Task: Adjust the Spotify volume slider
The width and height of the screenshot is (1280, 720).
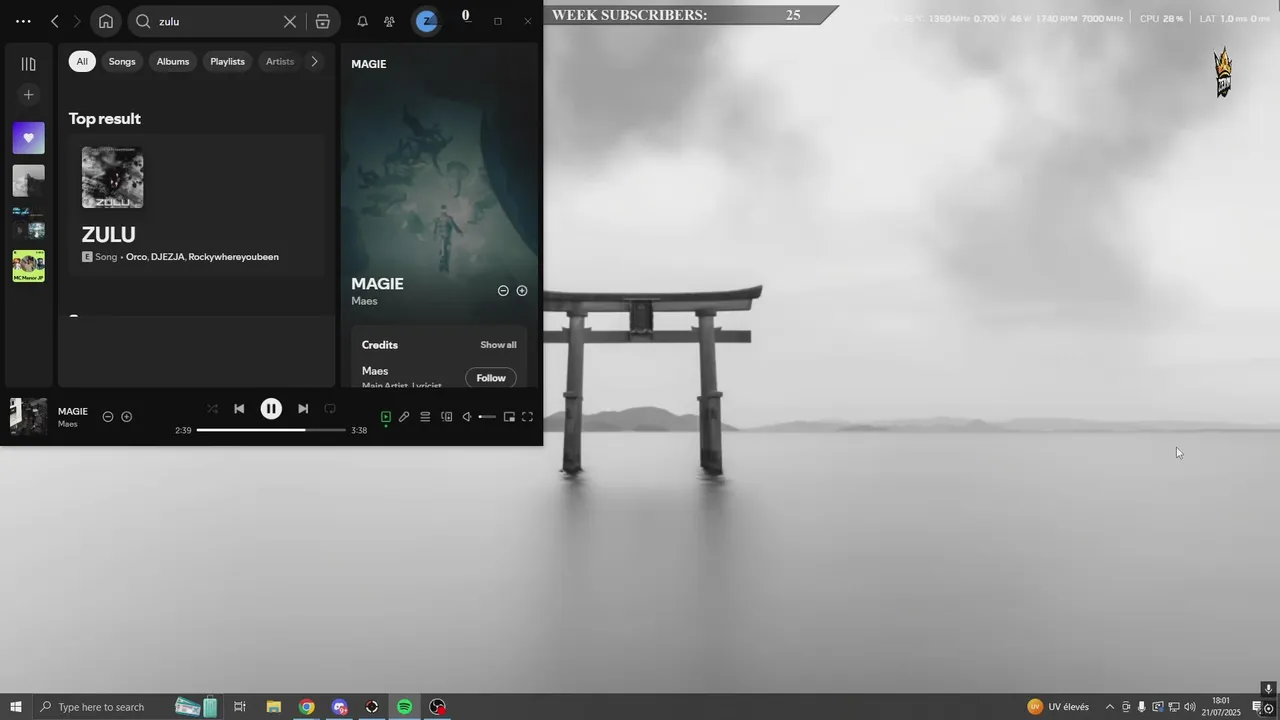Action: tap(487, 417)
